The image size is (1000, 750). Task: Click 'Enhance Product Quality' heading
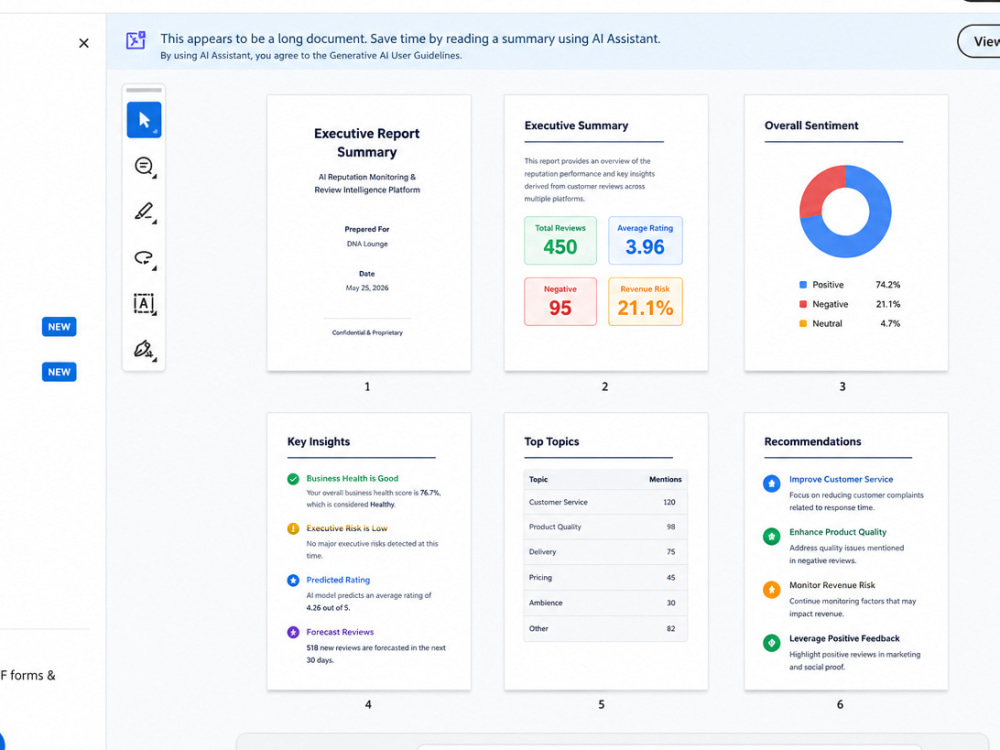pyautogui.click(x=837, y=532)
